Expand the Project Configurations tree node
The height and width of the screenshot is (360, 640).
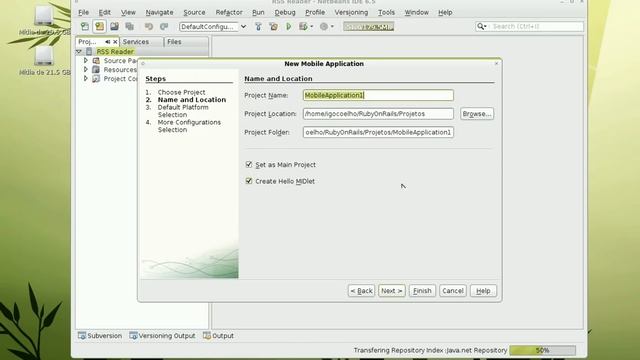[86, 78]
